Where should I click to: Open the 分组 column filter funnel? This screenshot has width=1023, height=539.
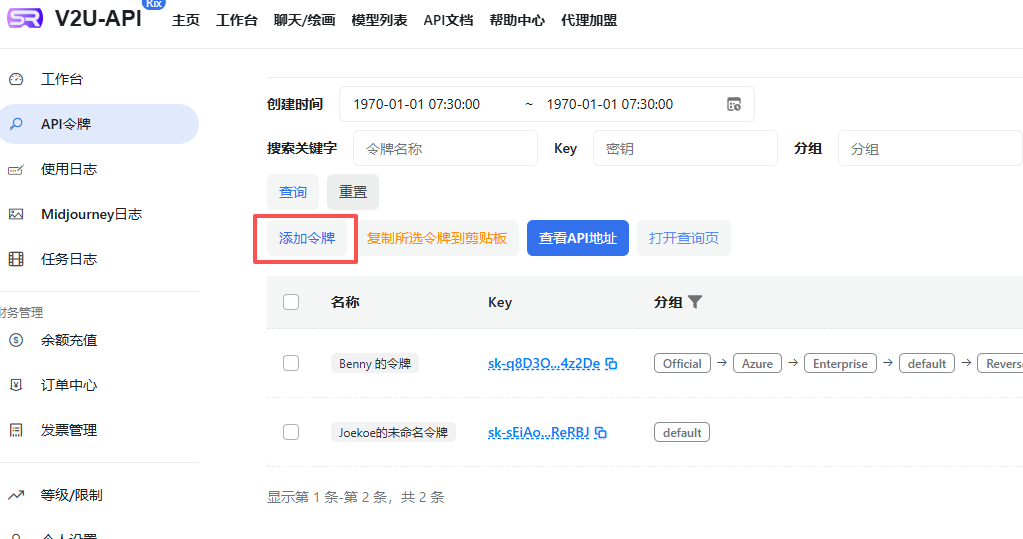[695, 302]
